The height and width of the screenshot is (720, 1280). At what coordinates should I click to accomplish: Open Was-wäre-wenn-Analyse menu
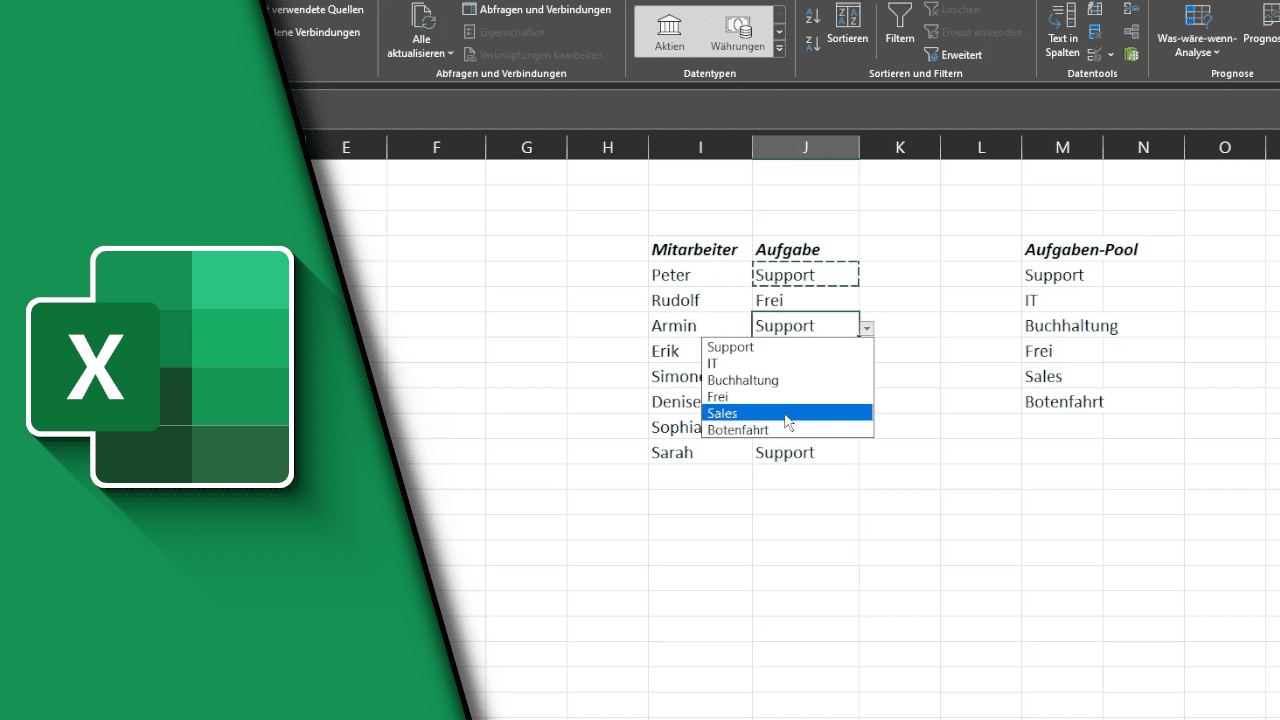pyautogui.click(x=1197, y=31)
